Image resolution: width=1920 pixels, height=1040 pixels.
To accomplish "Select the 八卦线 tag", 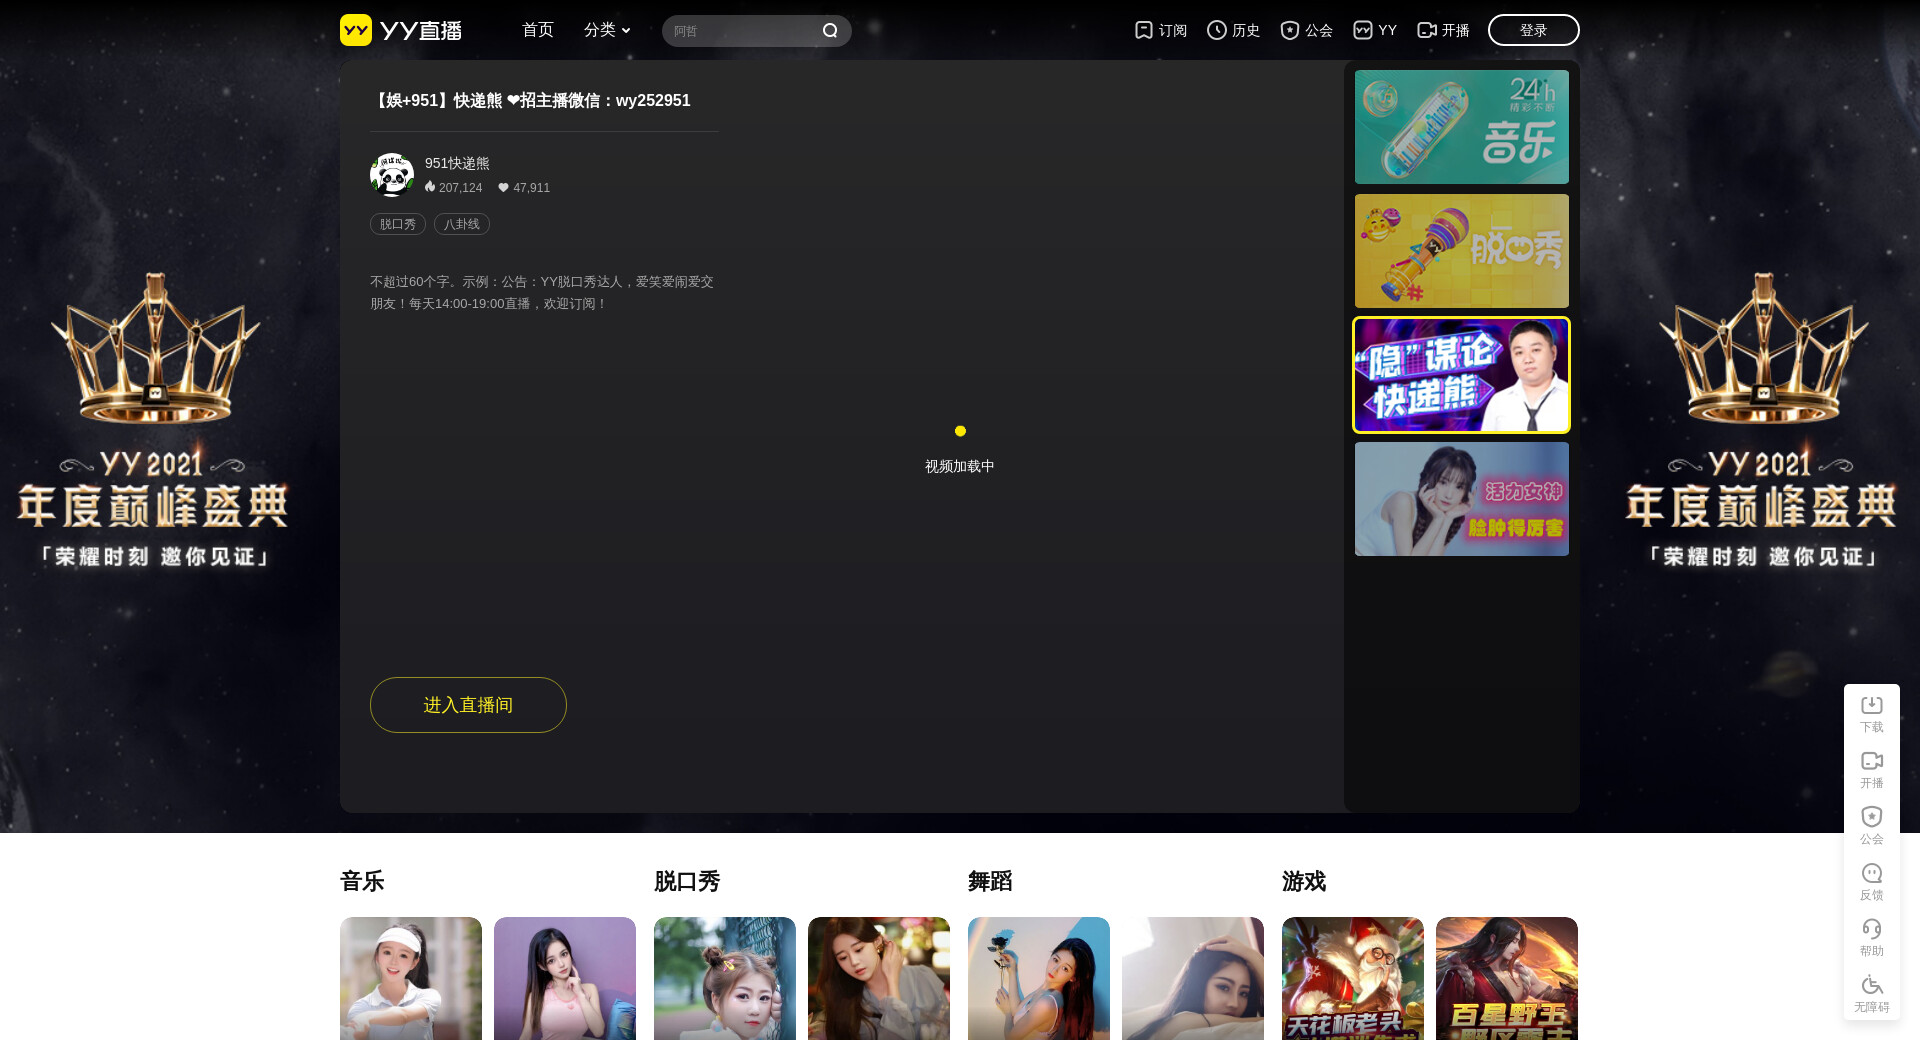I will (x=462, y=224).
